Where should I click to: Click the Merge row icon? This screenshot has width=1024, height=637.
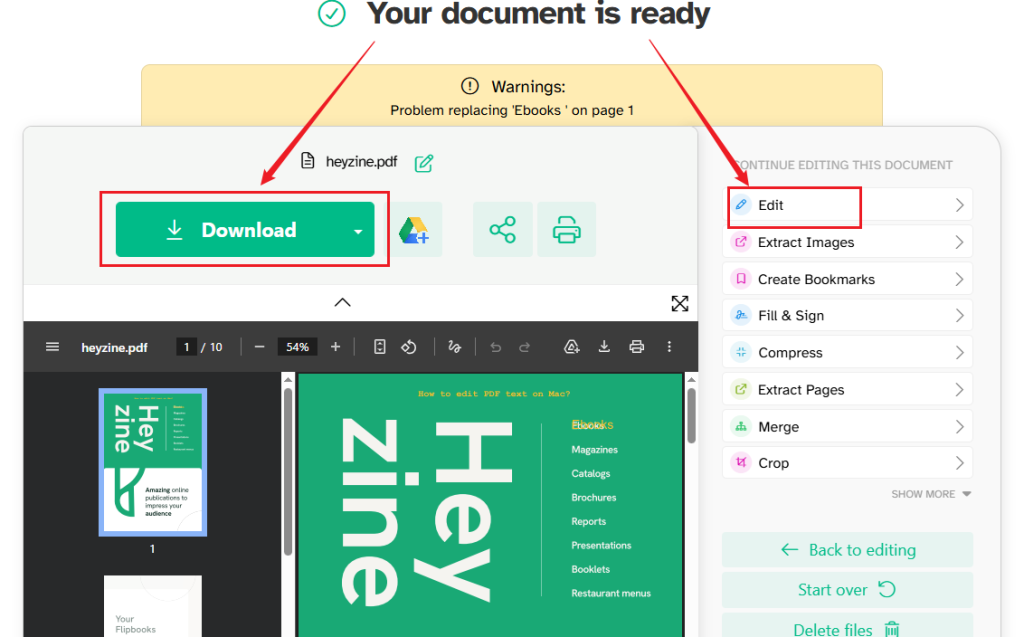click(x=741, y=427)
